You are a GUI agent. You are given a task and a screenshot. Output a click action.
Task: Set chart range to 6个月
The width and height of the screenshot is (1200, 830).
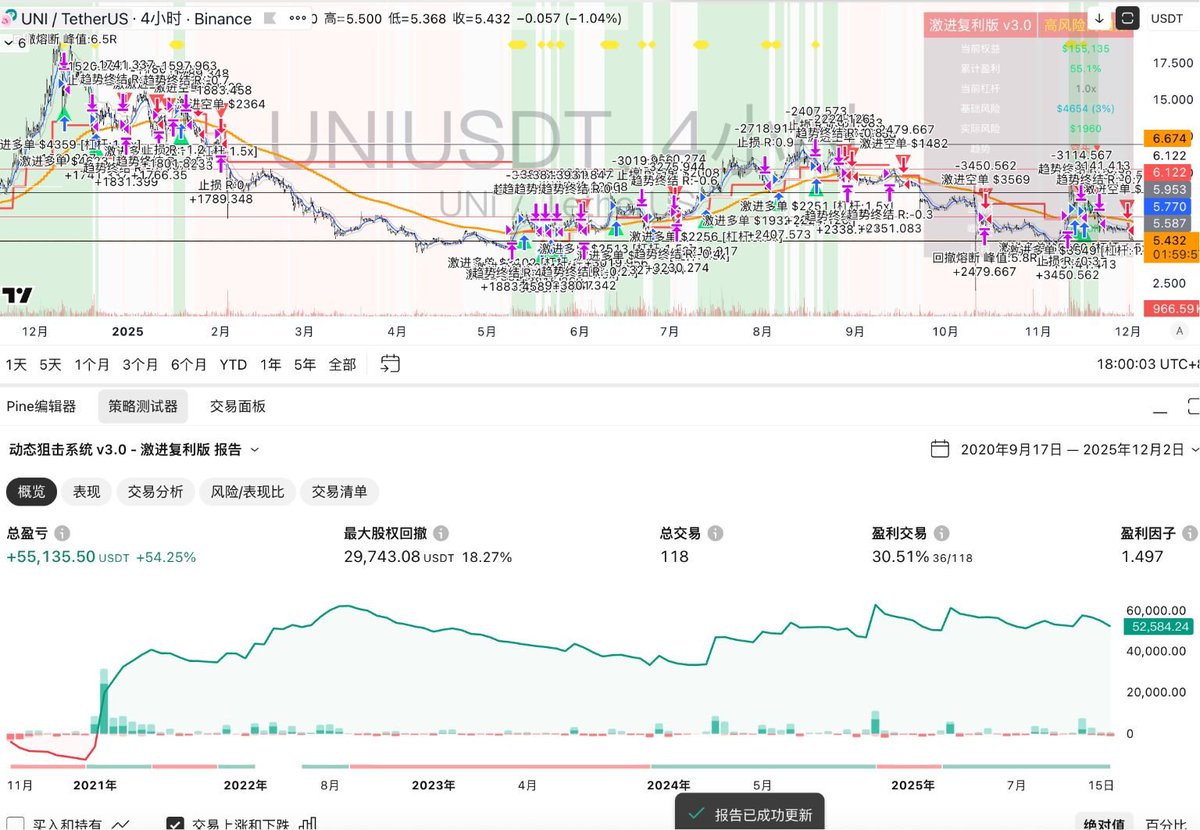(188, 364)
